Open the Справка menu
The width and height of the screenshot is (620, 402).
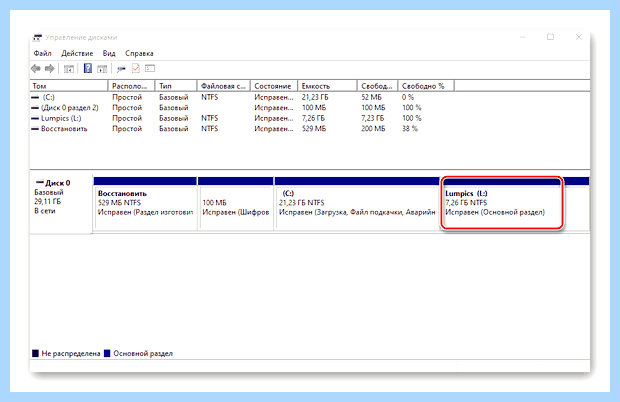click(139, 53)
